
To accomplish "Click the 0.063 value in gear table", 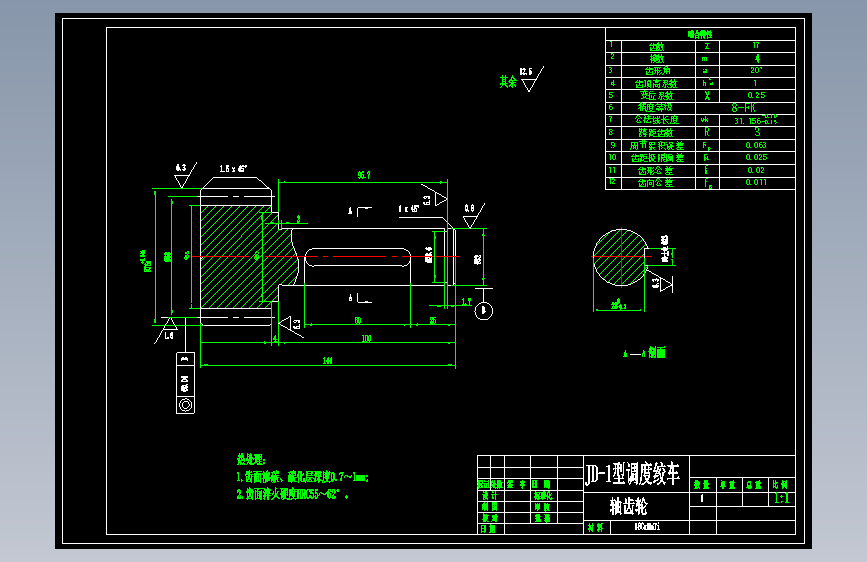I will click(x=756, y=145).
